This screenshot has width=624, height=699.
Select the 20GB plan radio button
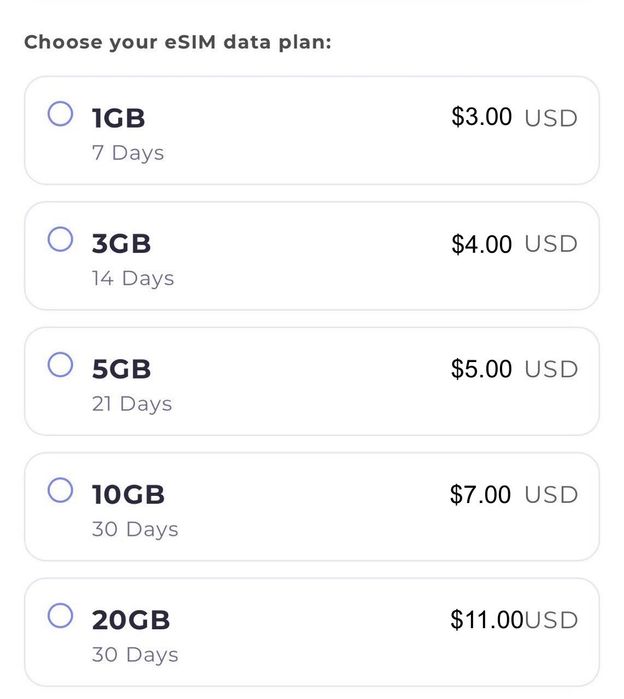coord(60,615)
